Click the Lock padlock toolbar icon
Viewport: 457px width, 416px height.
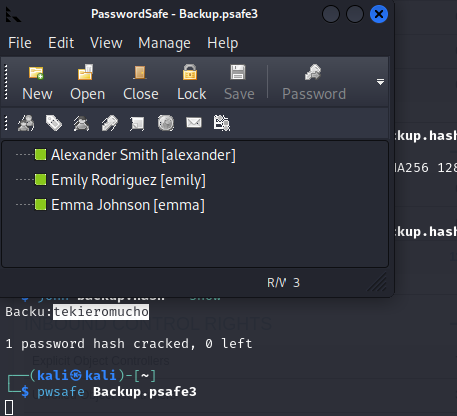coord(190,72)
